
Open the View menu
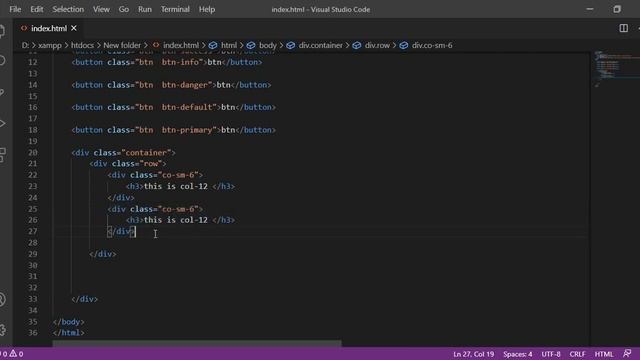[x=101, y=9]
